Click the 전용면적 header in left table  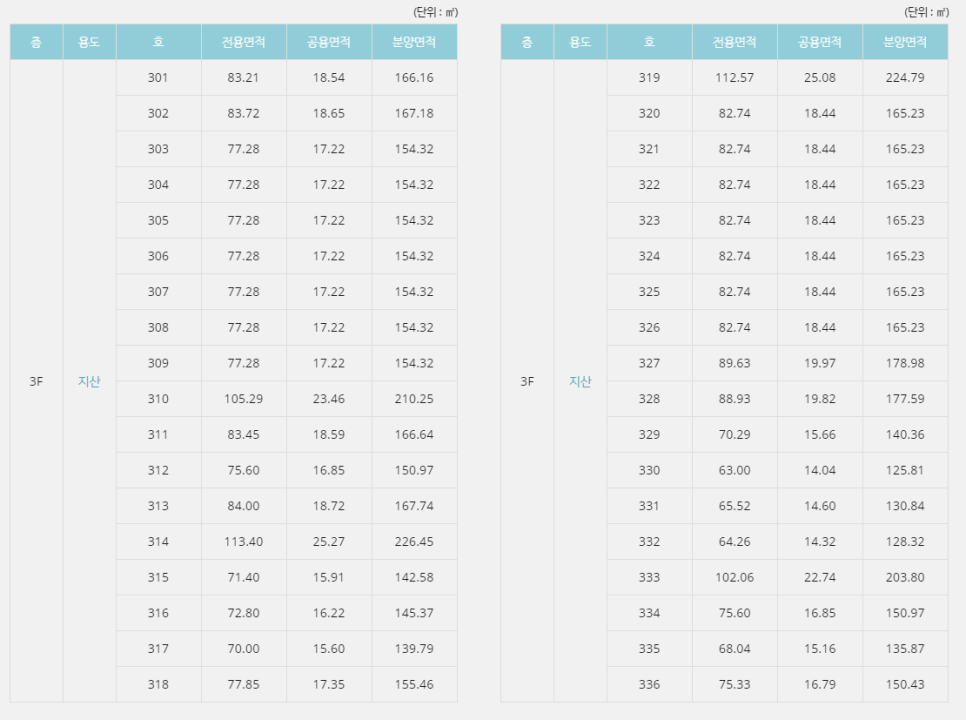pos(243,42)
